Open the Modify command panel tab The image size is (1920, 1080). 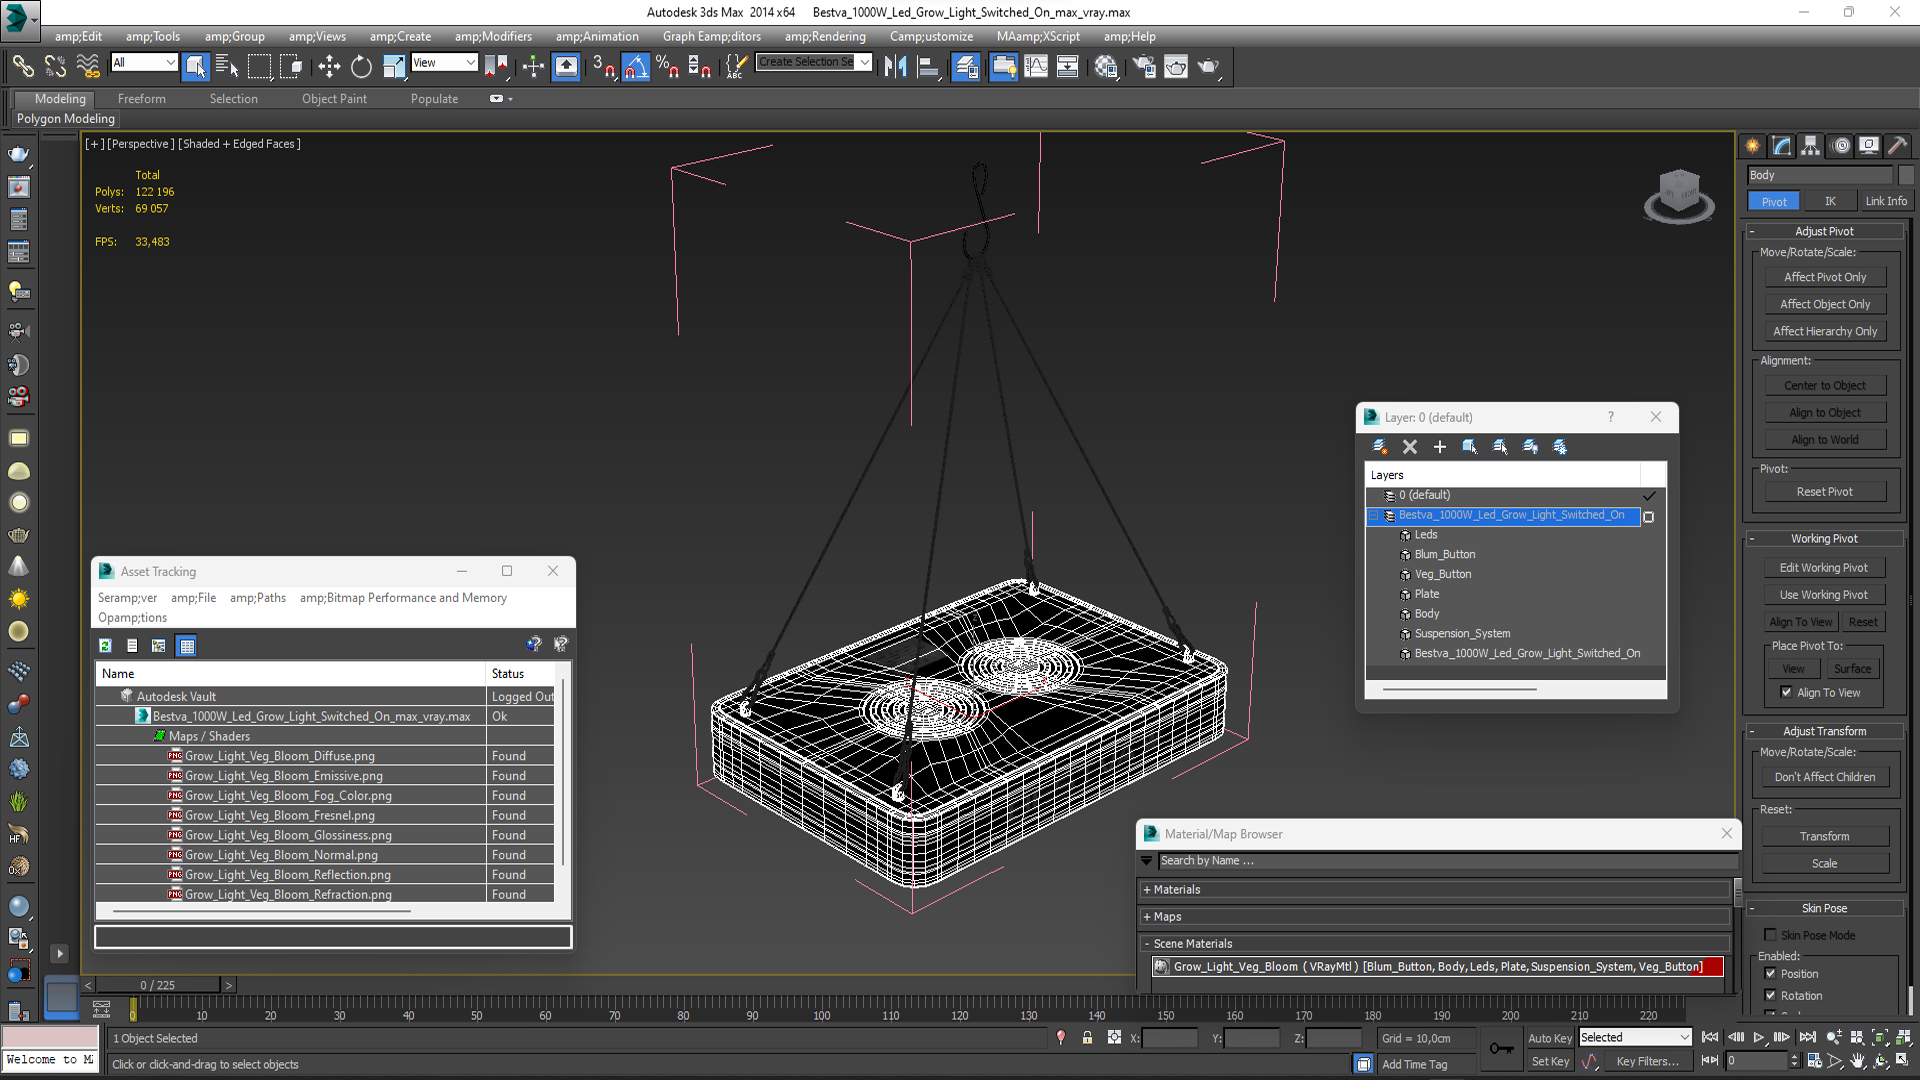coord(1782,146)
